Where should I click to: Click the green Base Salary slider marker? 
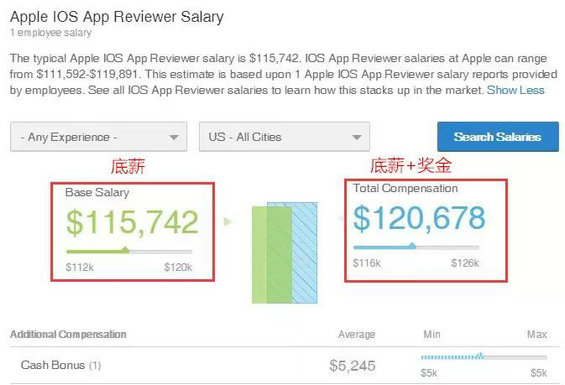point(125,250)
